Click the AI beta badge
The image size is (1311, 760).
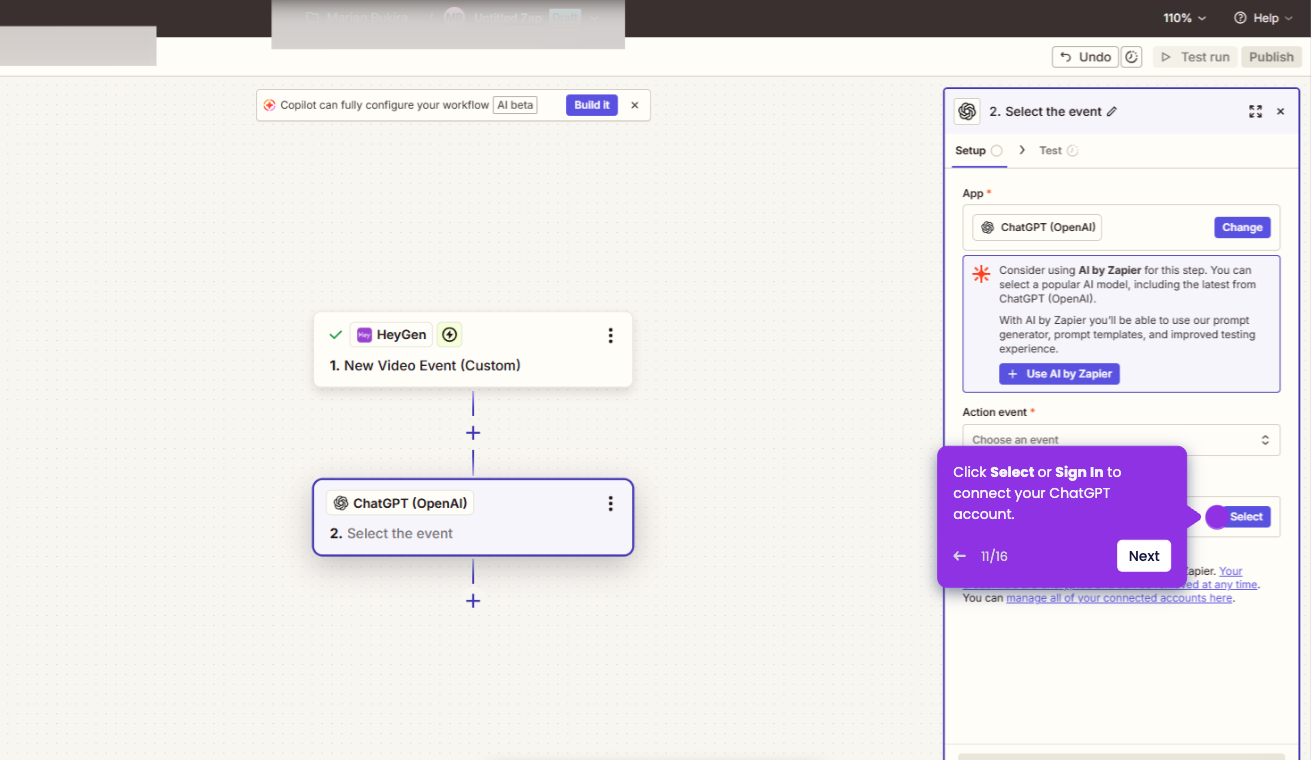tap(515, 105)
